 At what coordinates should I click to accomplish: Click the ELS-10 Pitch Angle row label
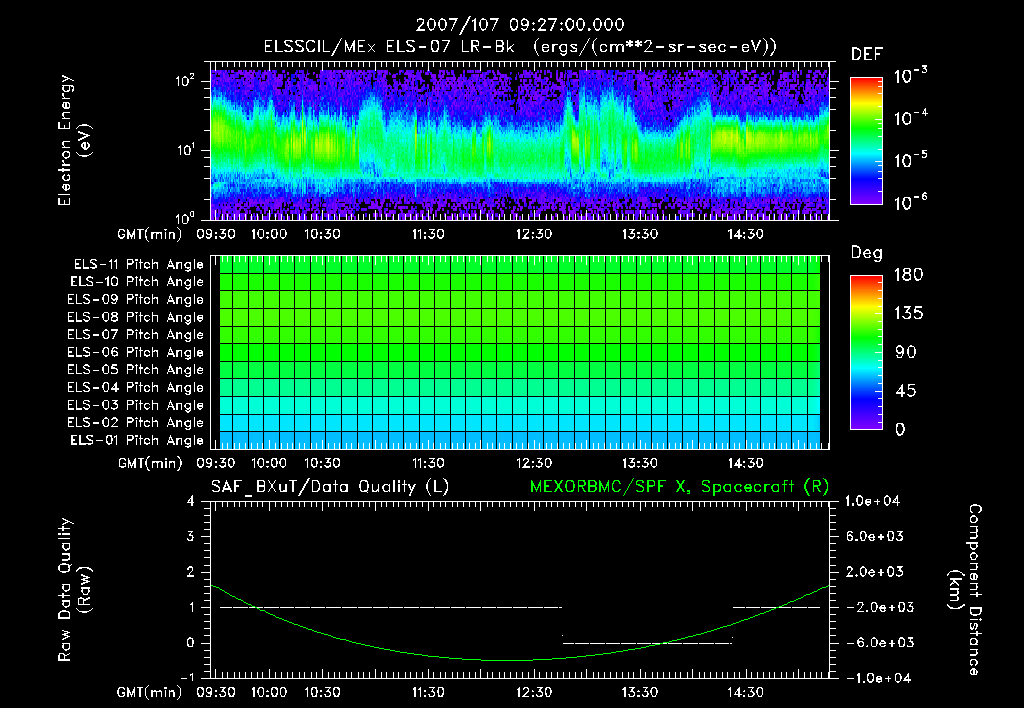137,282
